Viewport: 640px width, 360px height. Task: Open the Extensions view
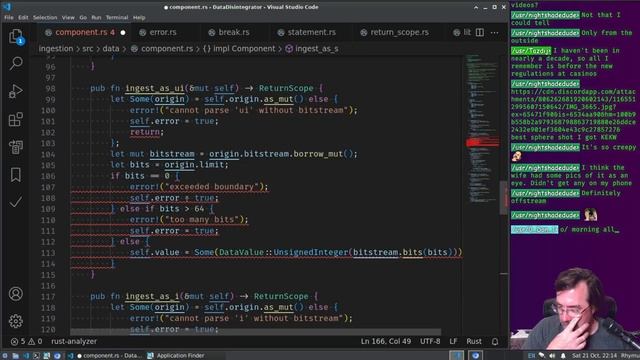tap(16, 120)
